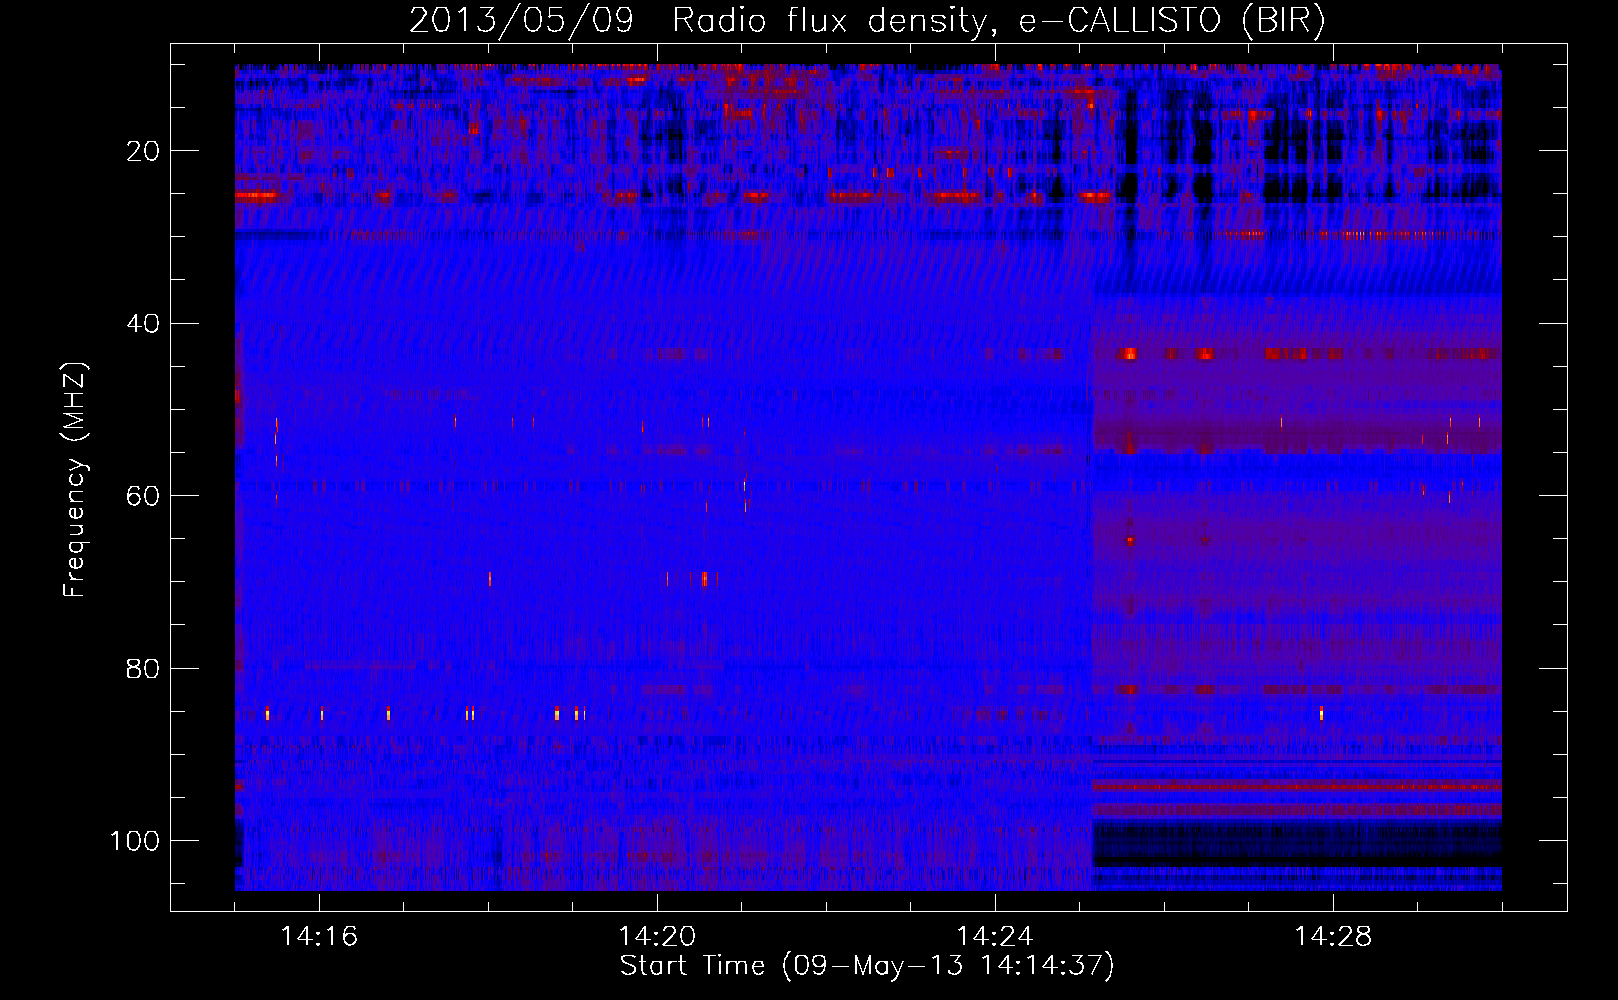
Task: Click the 40 frequency tick label
Action: pos(144,324)
